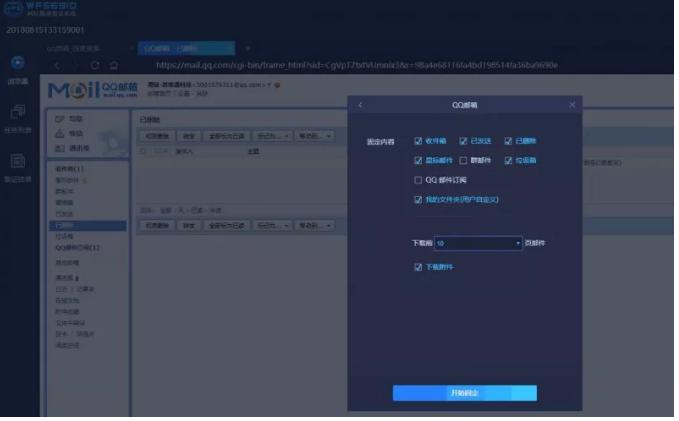
Task: Click the 主题 column header
Action: pos(253,152)
